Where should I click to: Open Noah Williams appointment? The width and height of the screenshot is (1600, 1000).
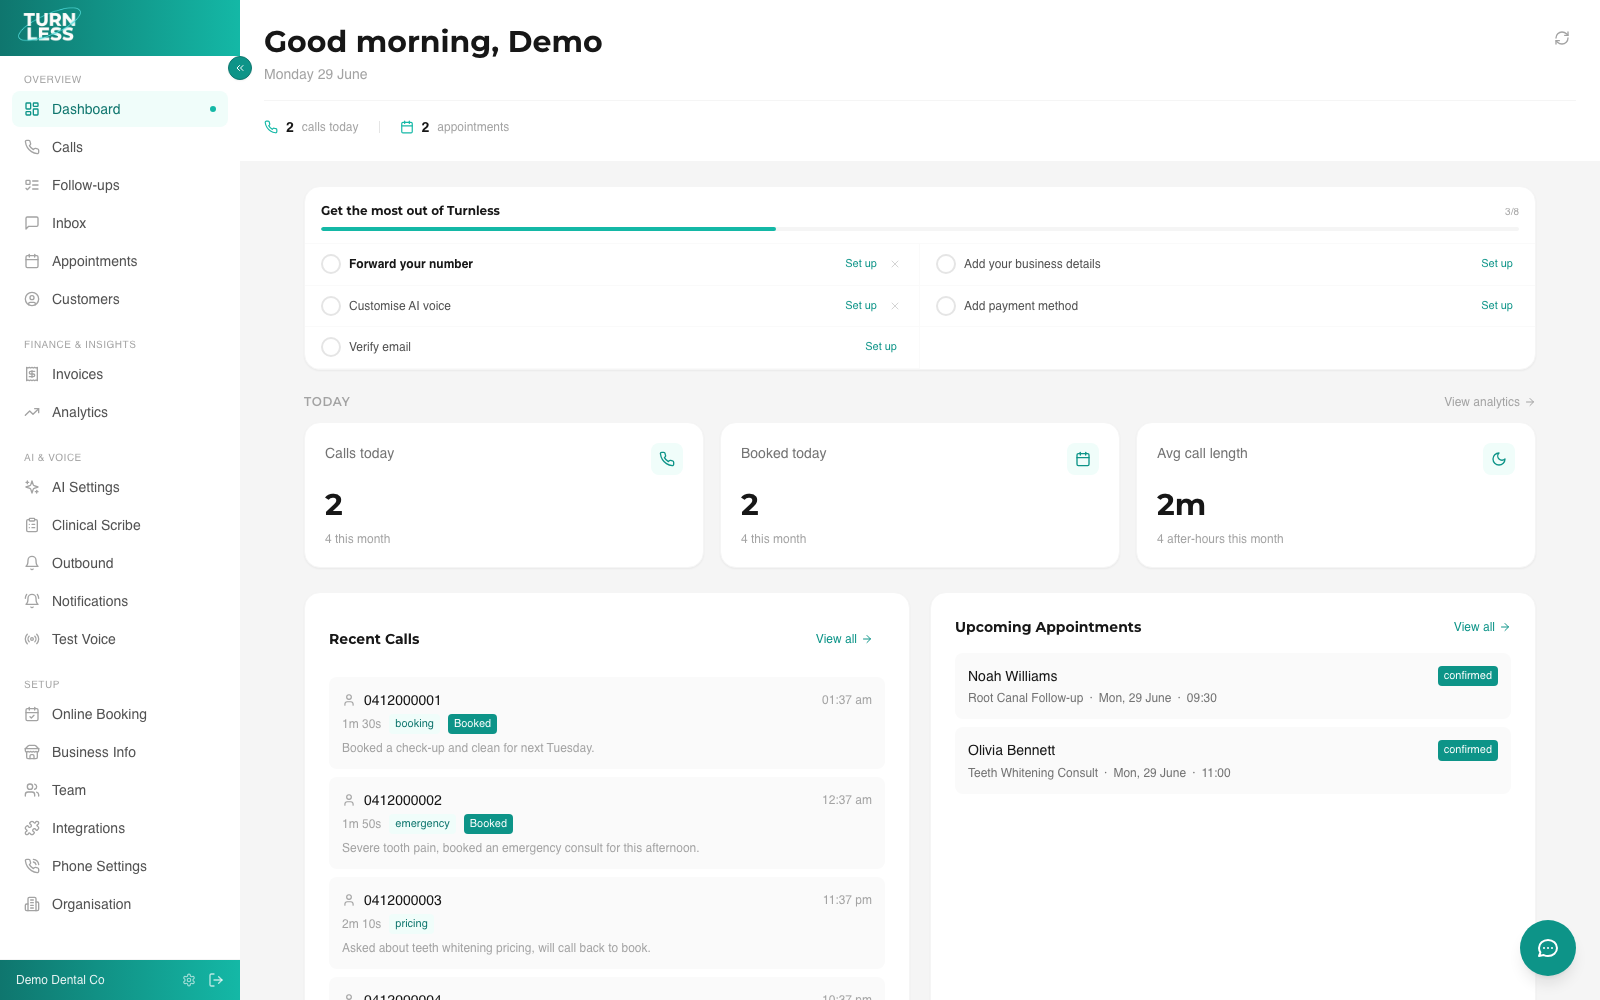tap(1233, 686)
